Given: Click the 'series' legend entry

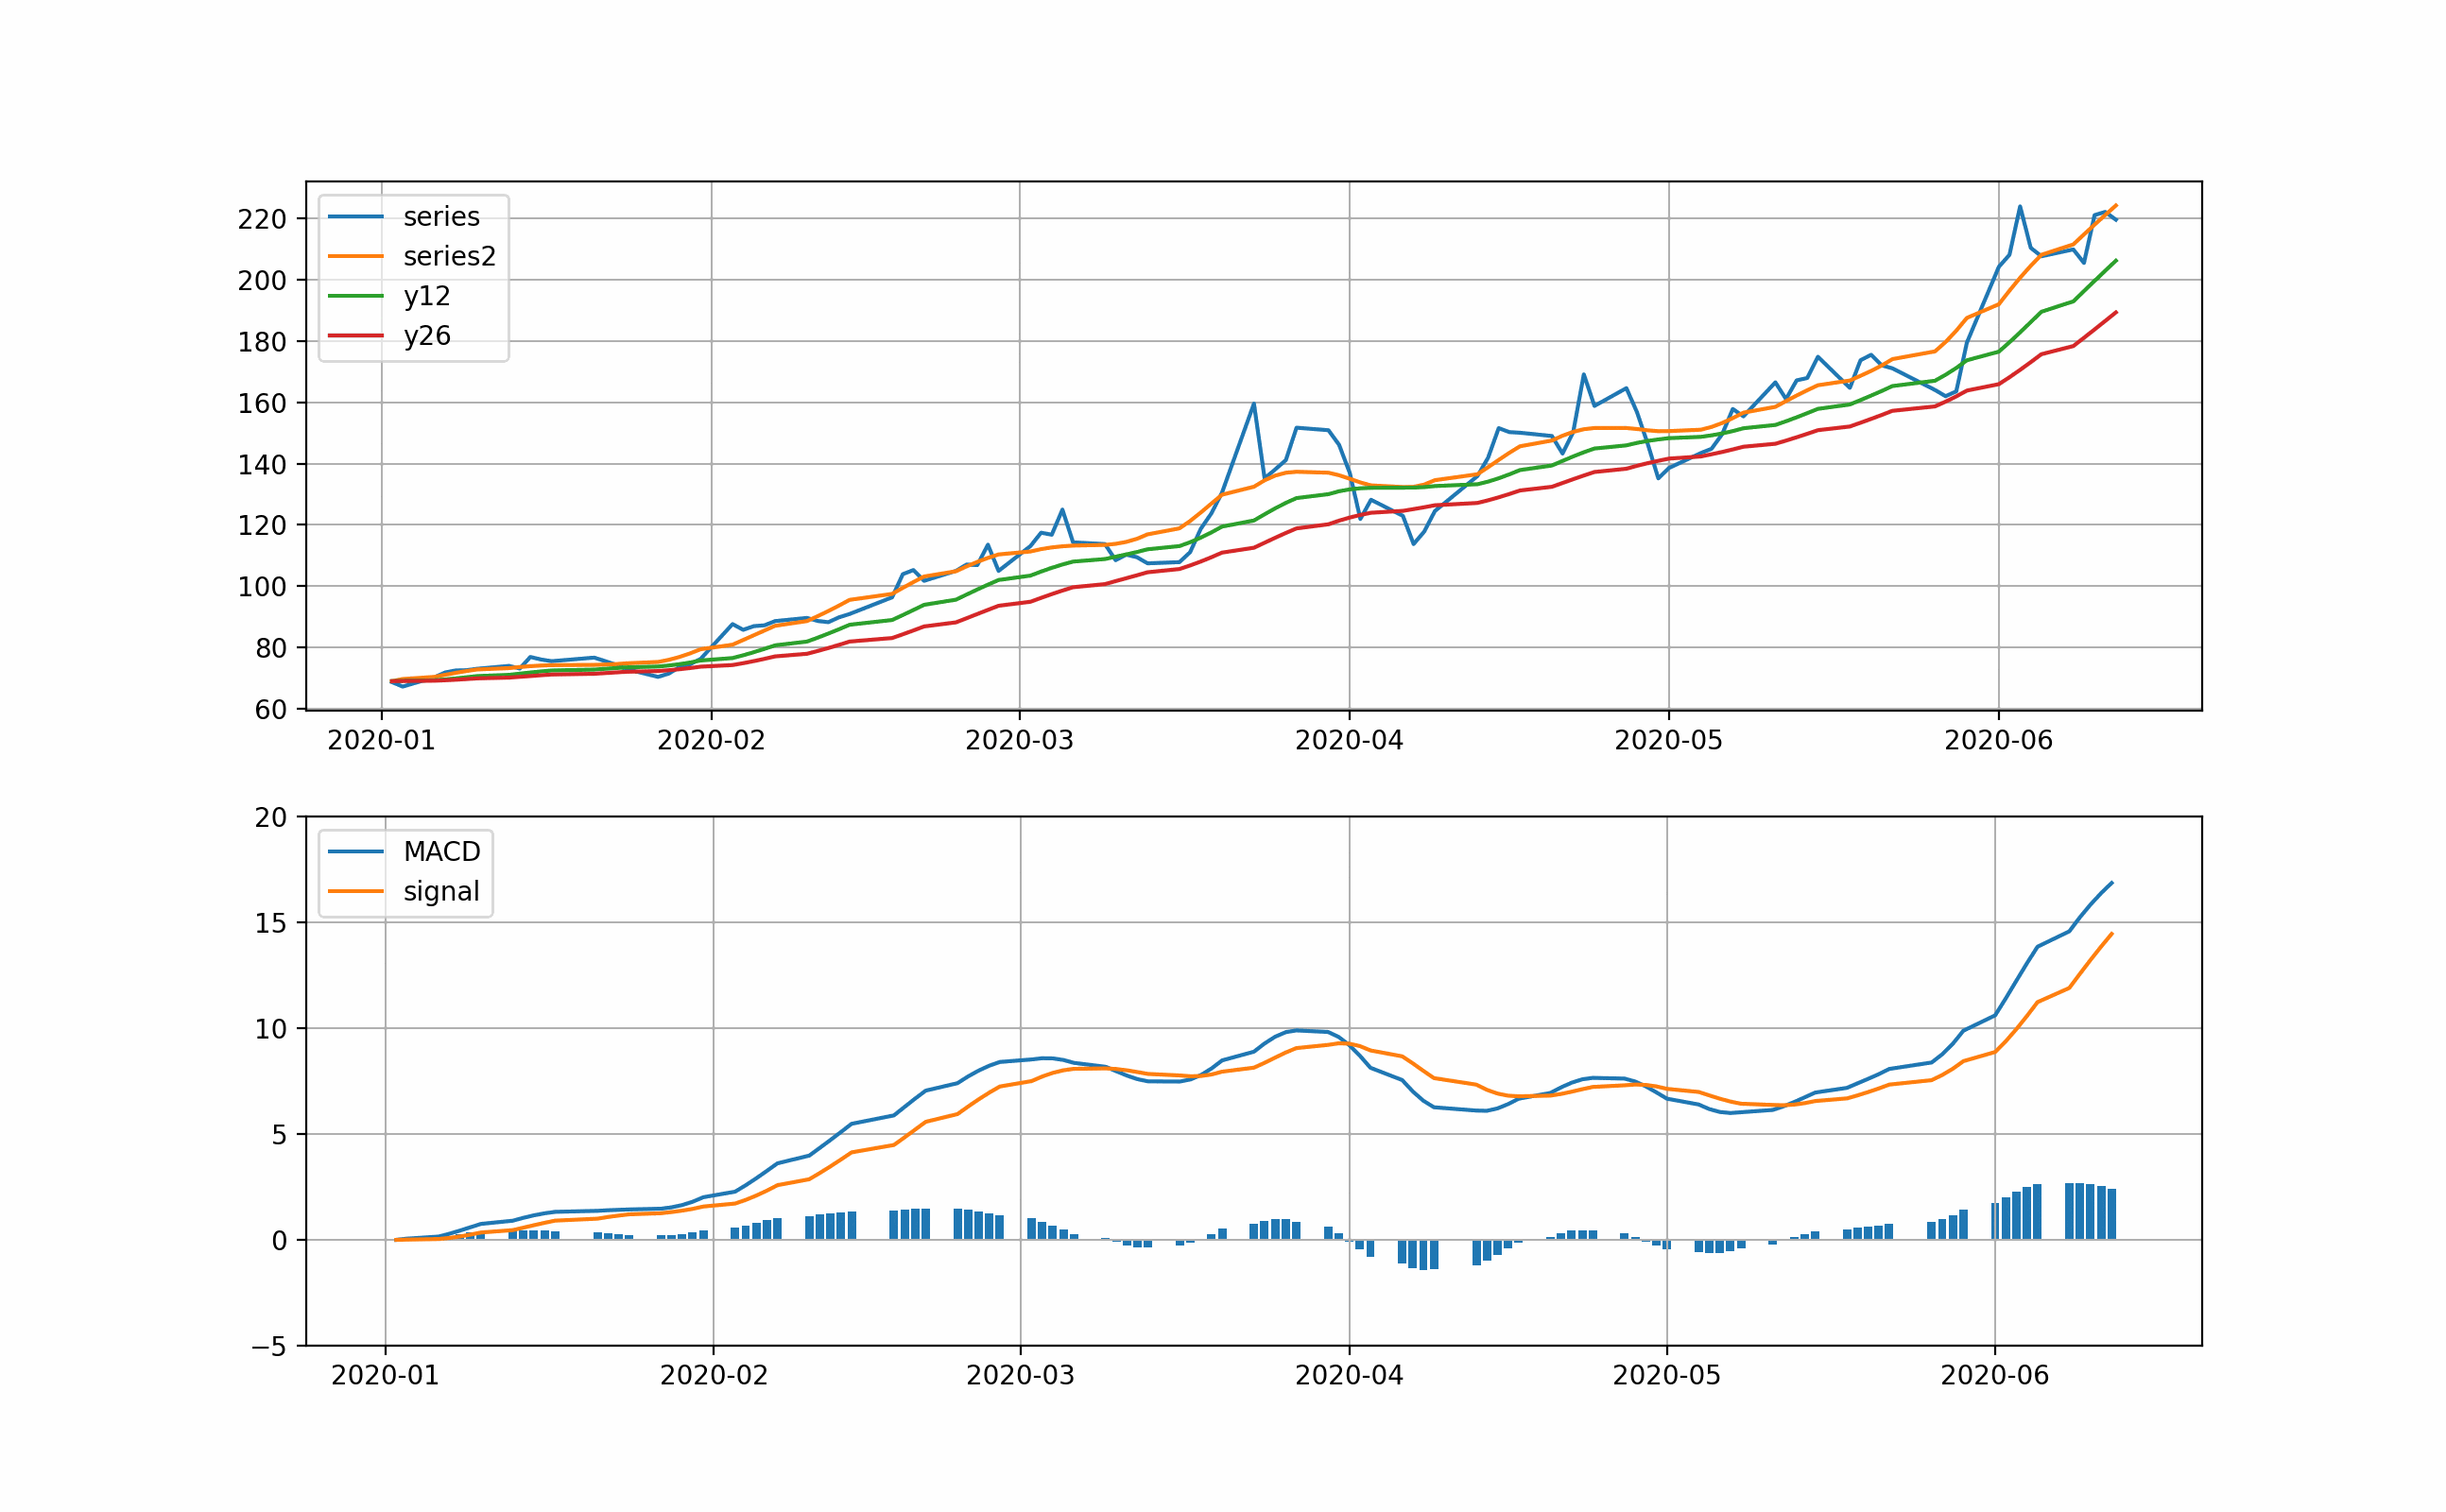Looking at the screenshot, I should coord(441,217).
